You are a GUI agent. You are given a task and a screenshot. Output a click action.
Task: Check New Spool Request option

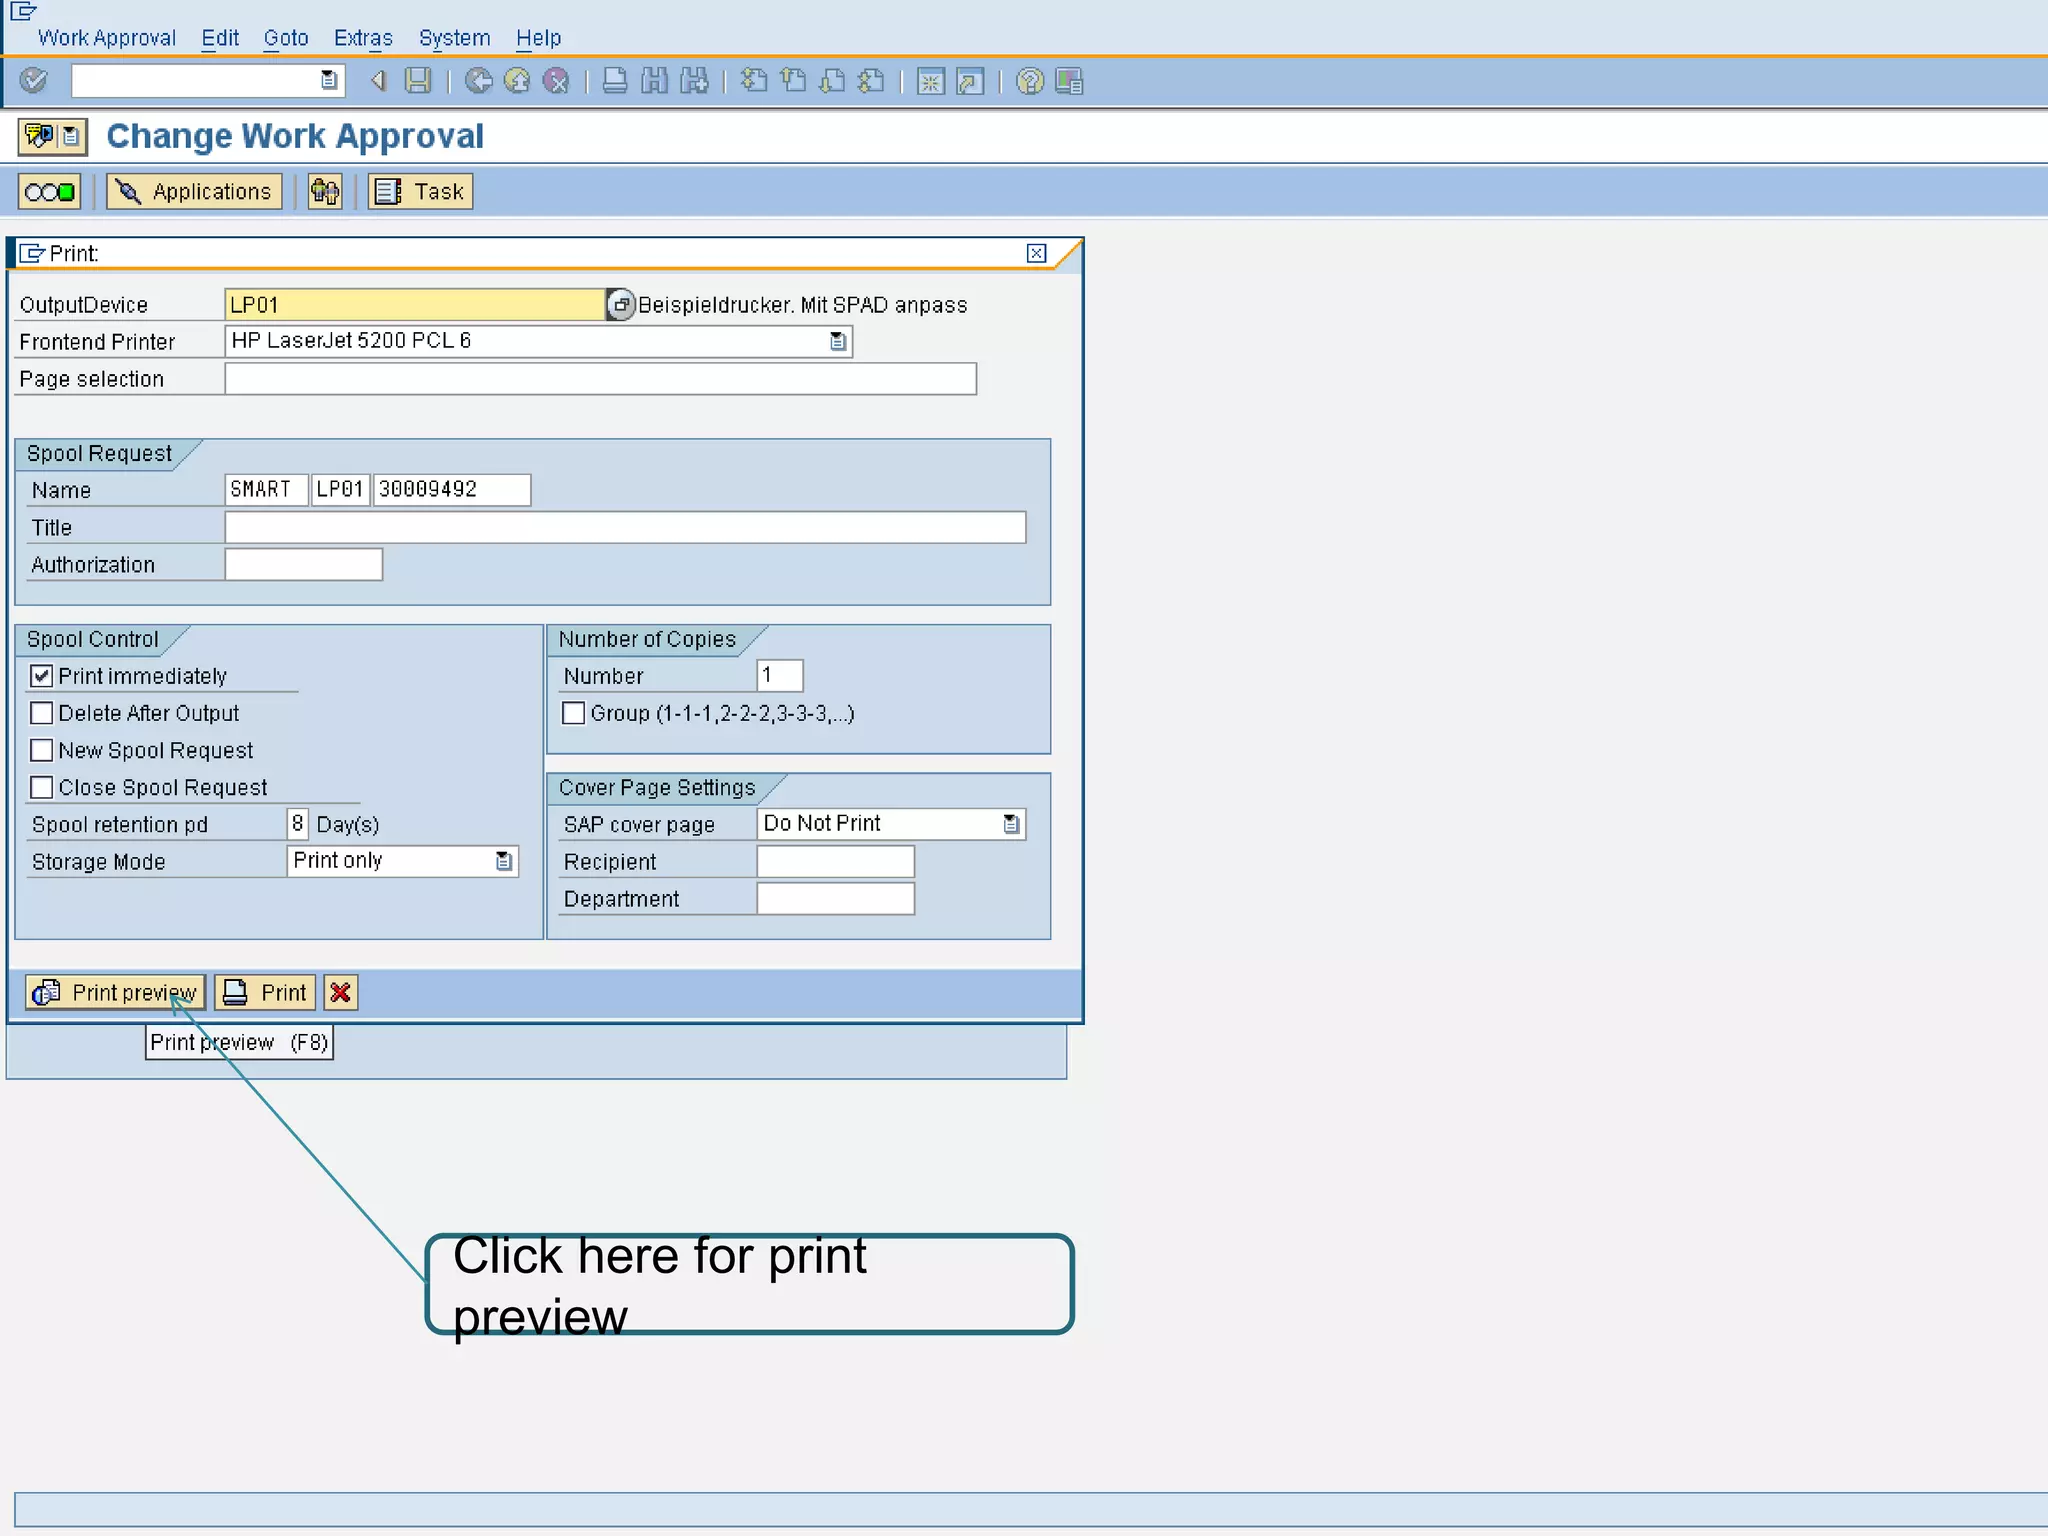41,750
